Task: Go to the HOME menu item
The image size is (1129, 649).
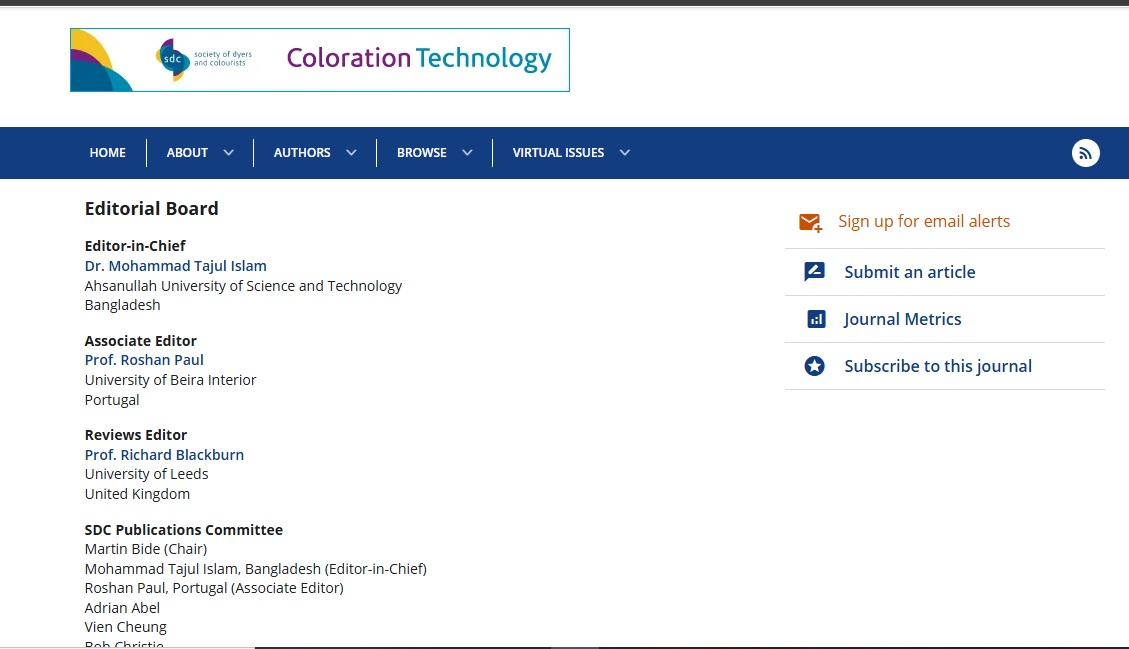Action: 107,153
